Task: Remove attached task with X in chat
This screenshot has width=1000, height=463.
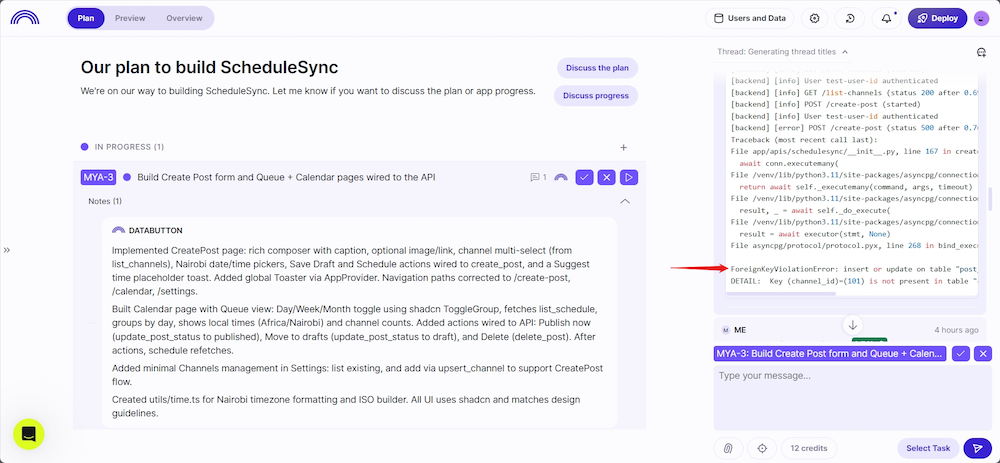Action: [x=983, y=354]
